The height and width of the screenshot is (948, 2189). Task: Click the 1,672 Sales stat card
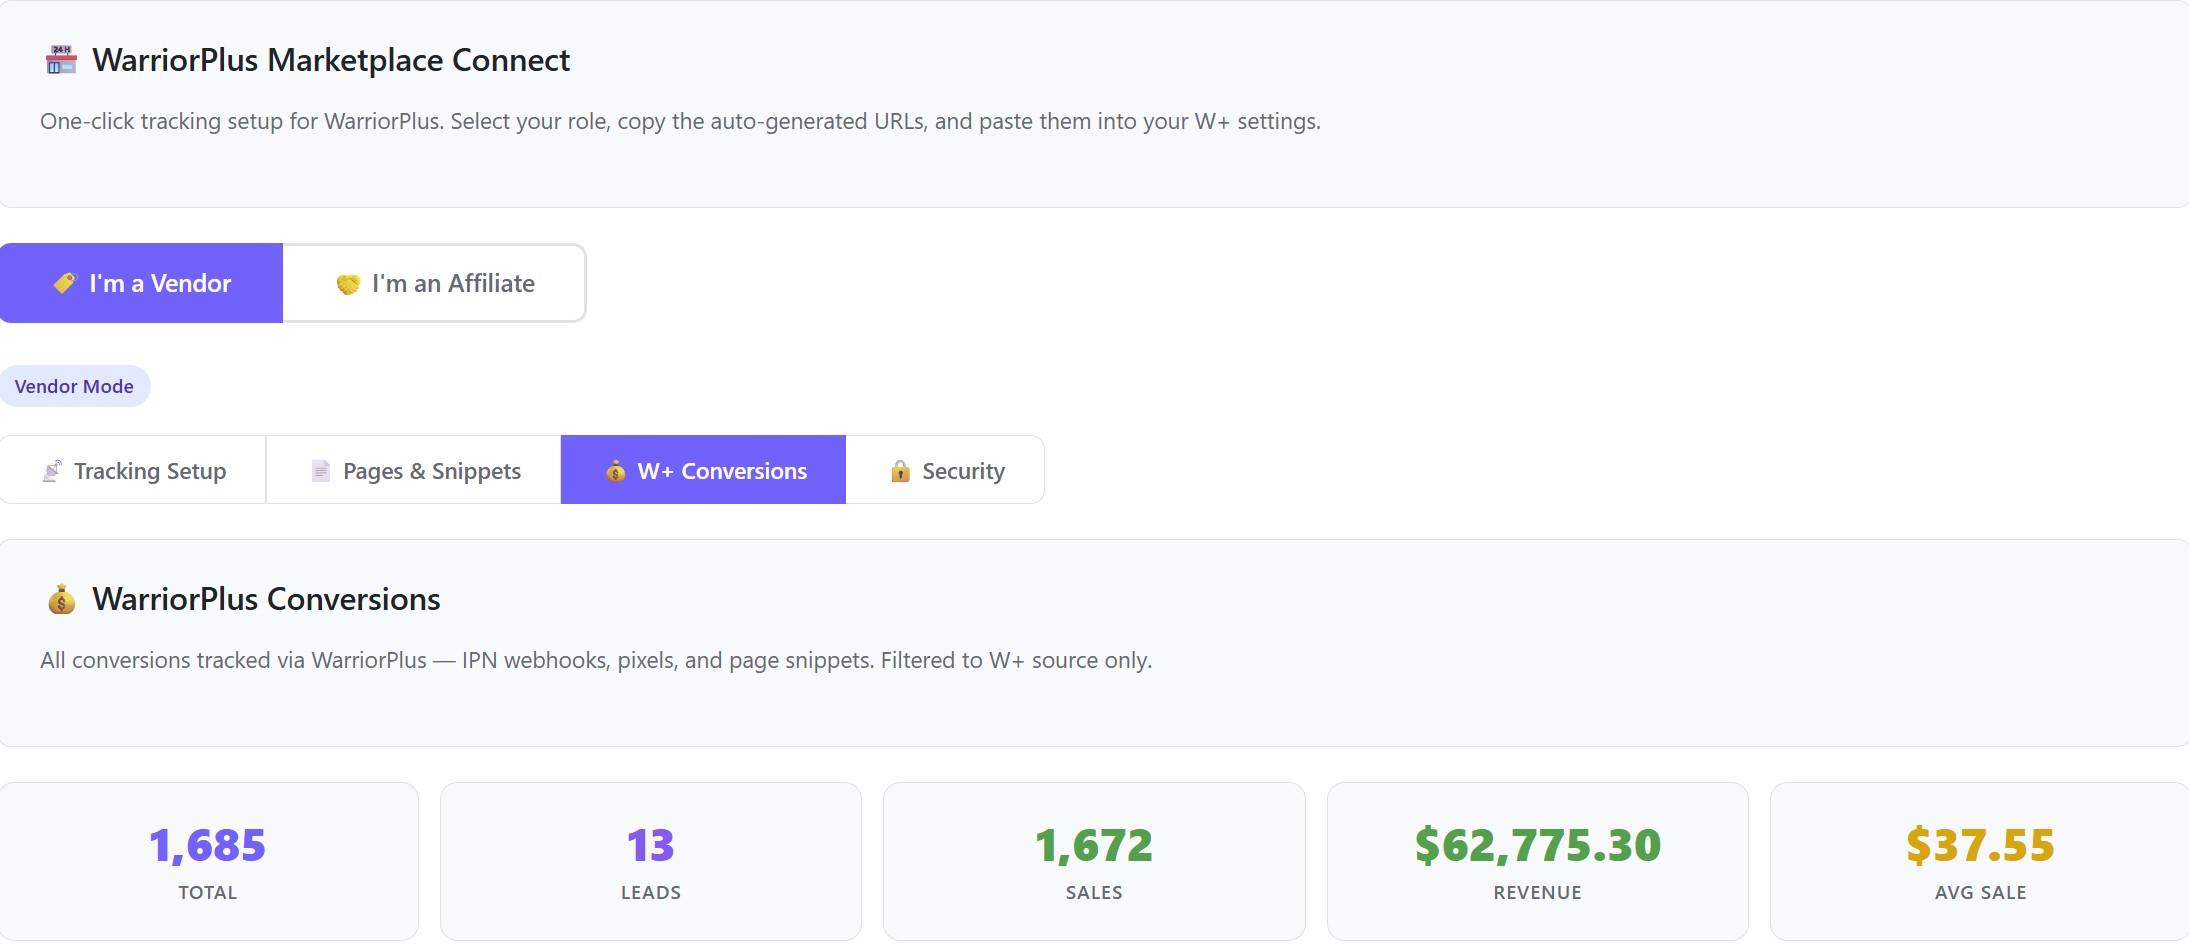tap(1094, 862)
